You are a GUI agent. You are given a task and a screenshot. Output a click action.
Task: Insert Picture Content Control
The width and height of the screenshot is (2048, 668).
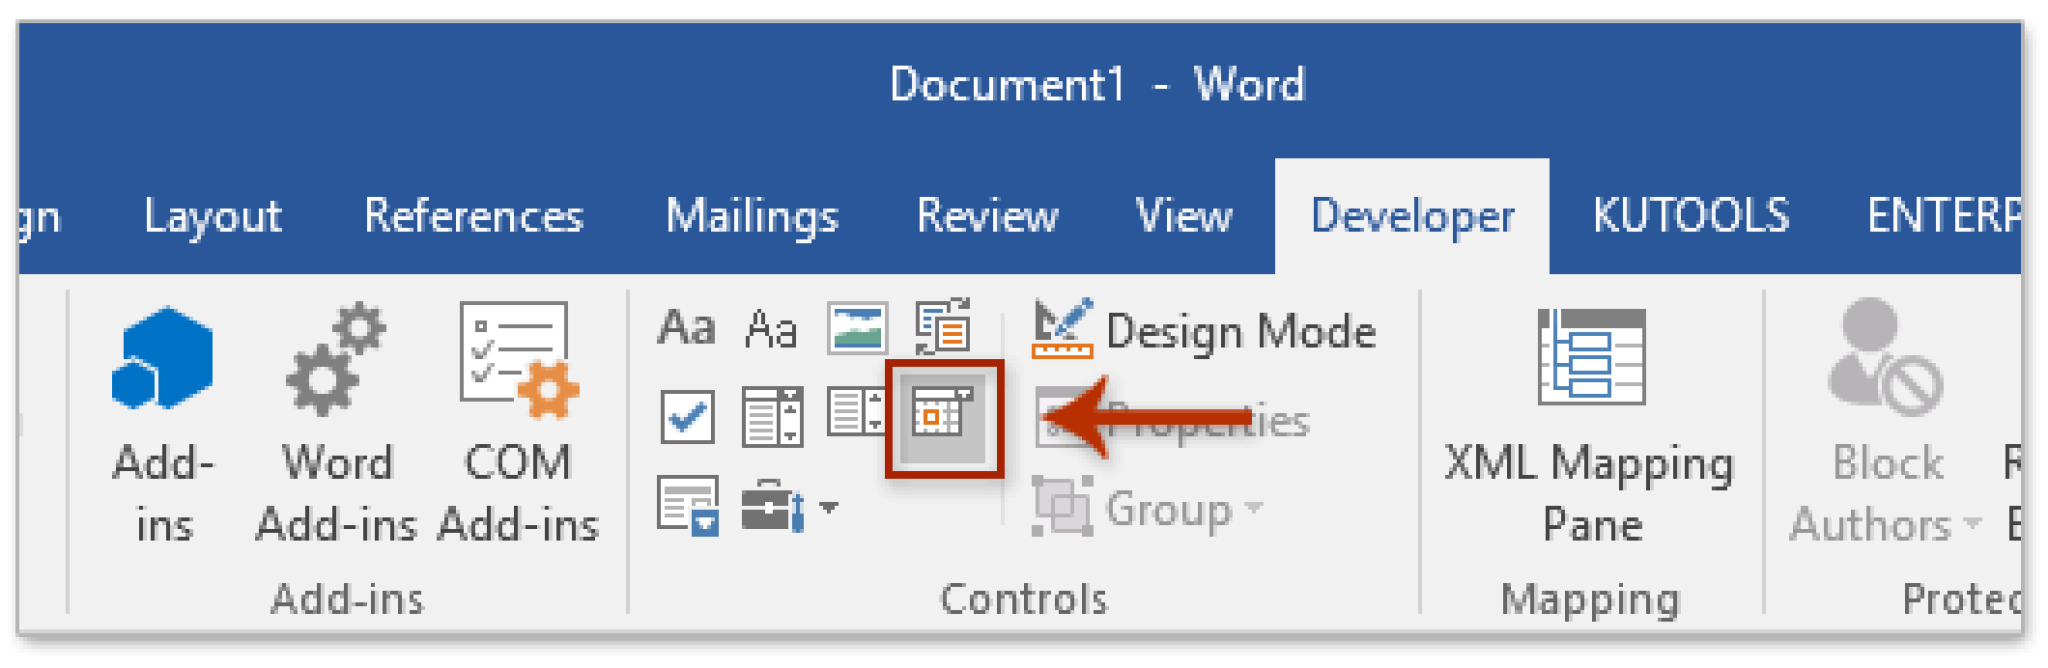tap(857, 328)
